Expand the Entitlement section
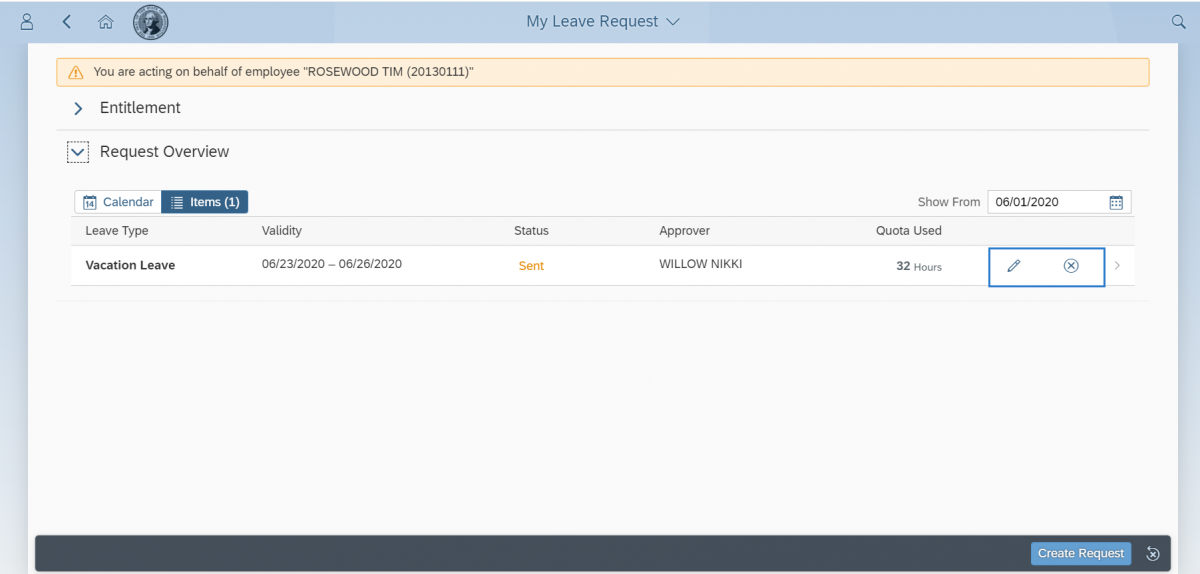Image resolution: width=1200 pixels, height=574 pixels. tap(78, 108)
